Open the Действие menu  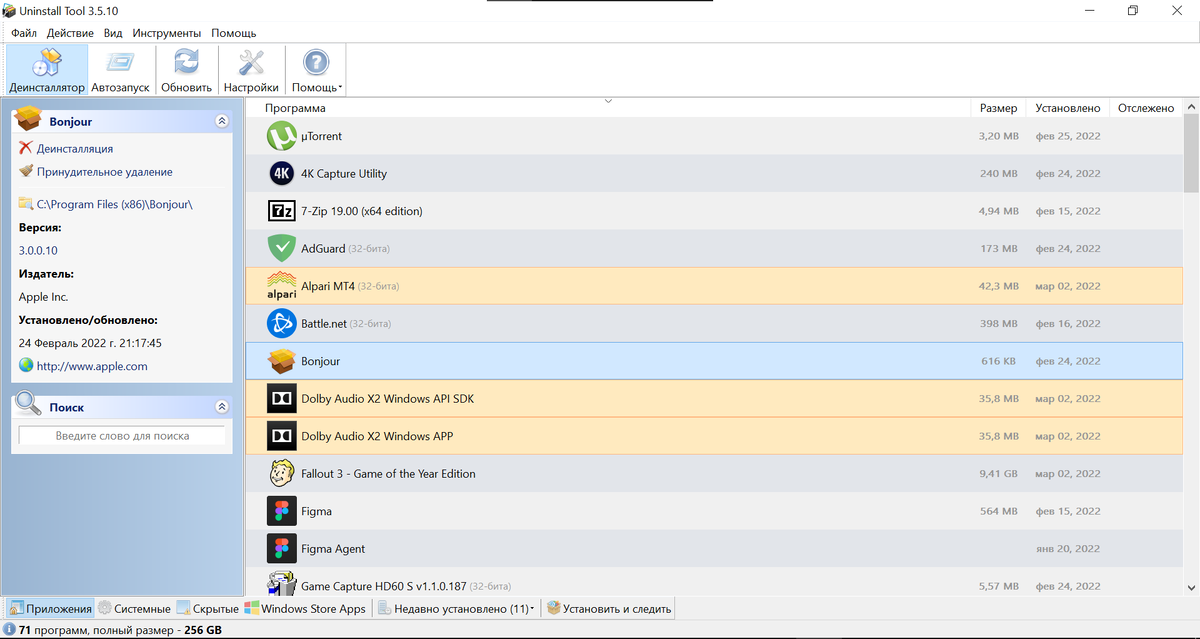[70, 33]
